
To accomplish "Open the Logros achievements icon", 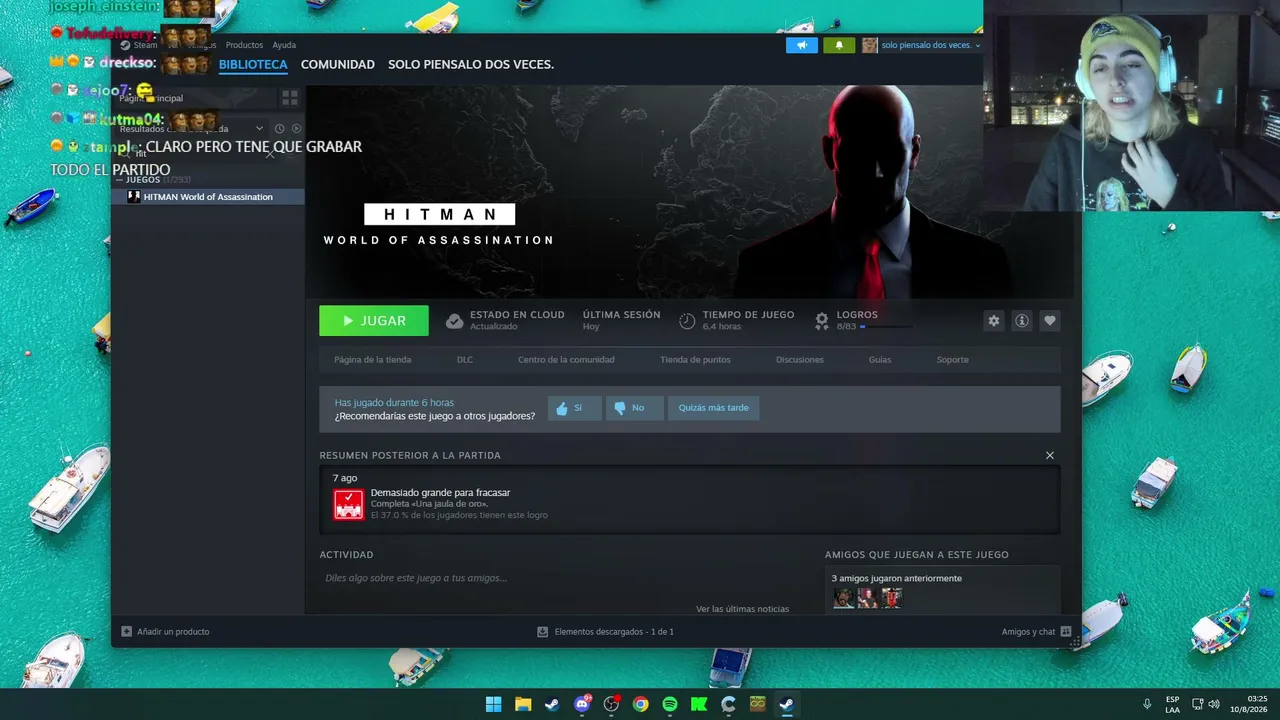I will [822, 321].
